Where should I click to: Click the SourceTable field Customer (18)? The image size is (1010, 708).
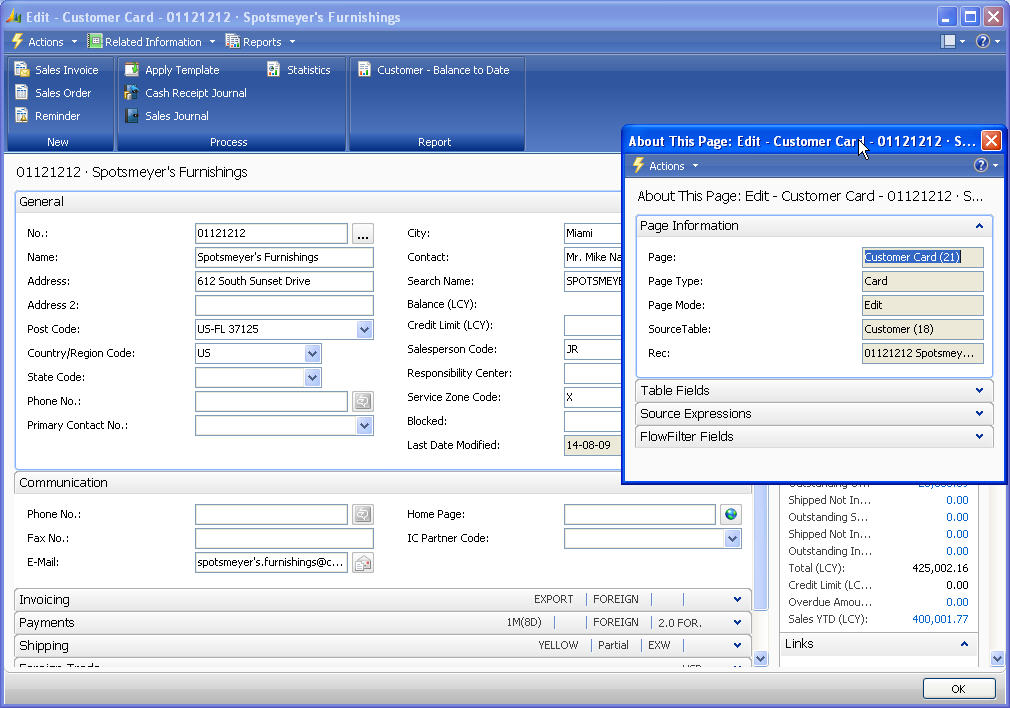922,329
